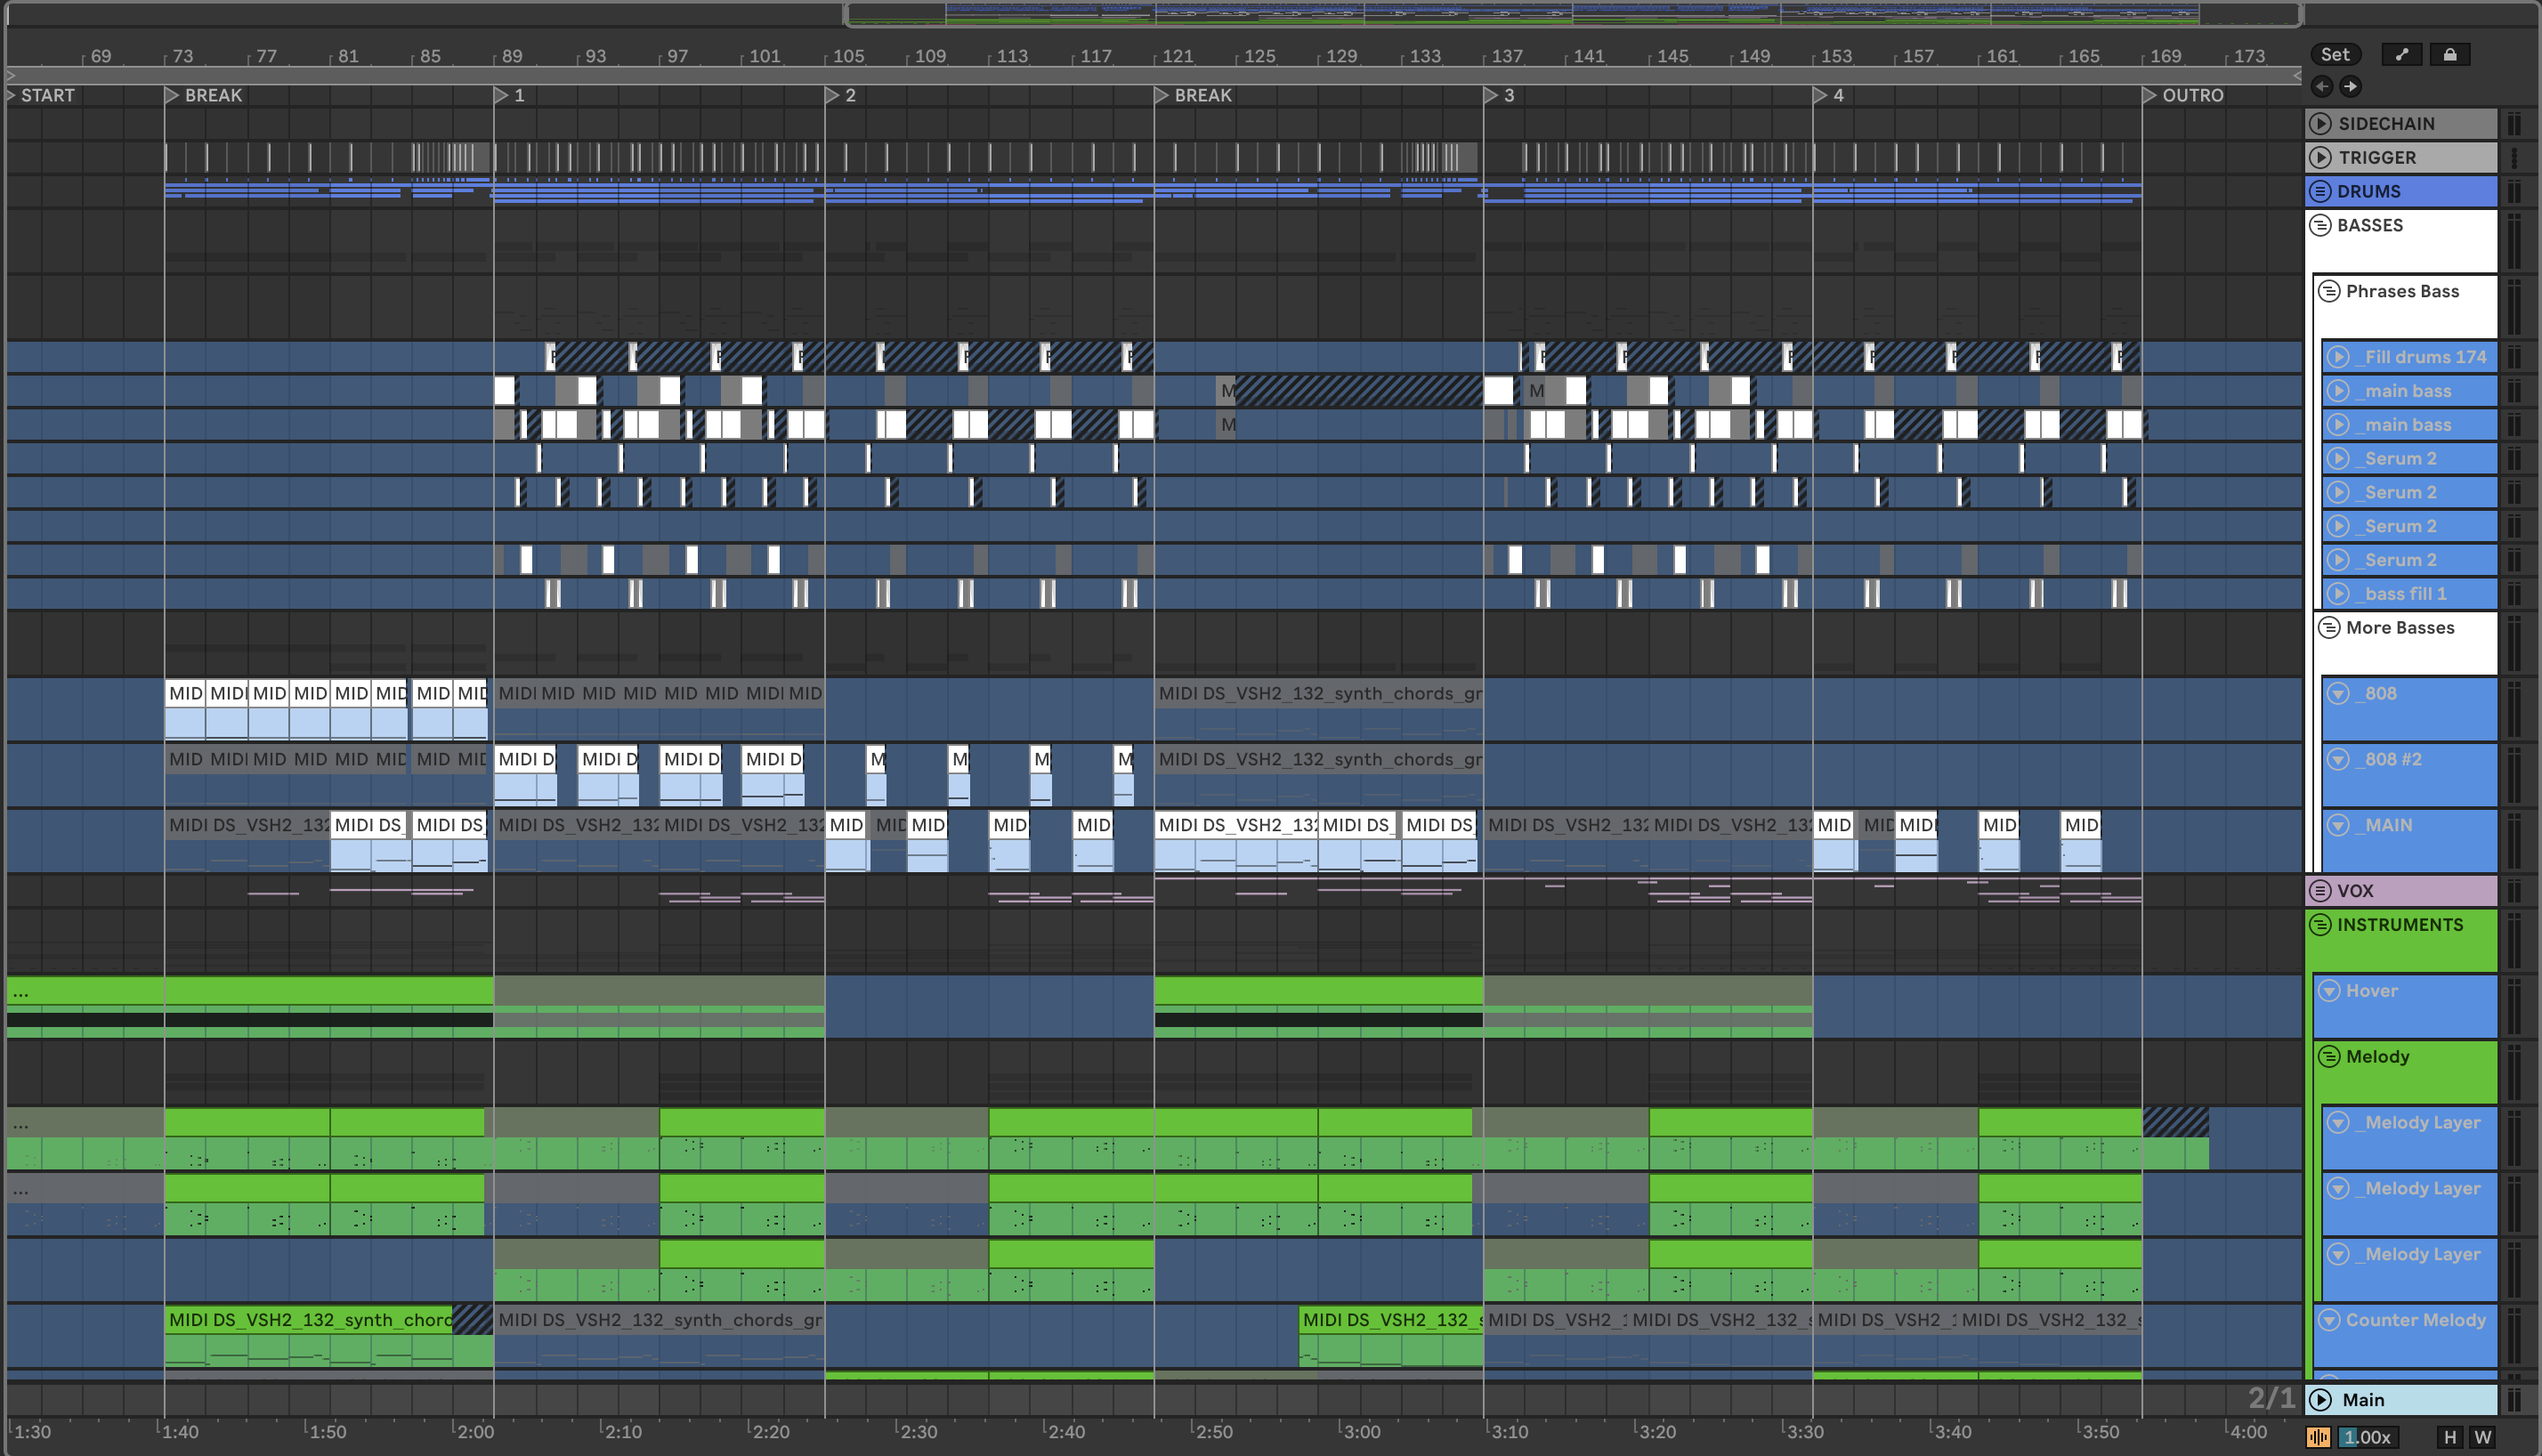Image resolution: width=2542 pixels, height=1456 pixels.
Task: Unfold the Hover track
Action: tap(2329, 991)
